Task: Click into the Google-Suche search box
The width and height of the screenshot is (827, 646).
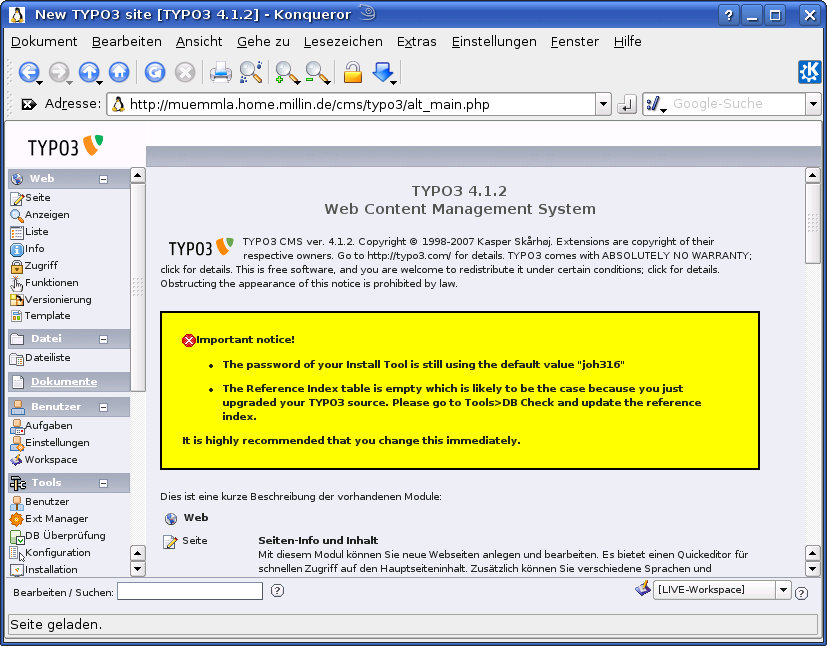Action: (736, 104)
